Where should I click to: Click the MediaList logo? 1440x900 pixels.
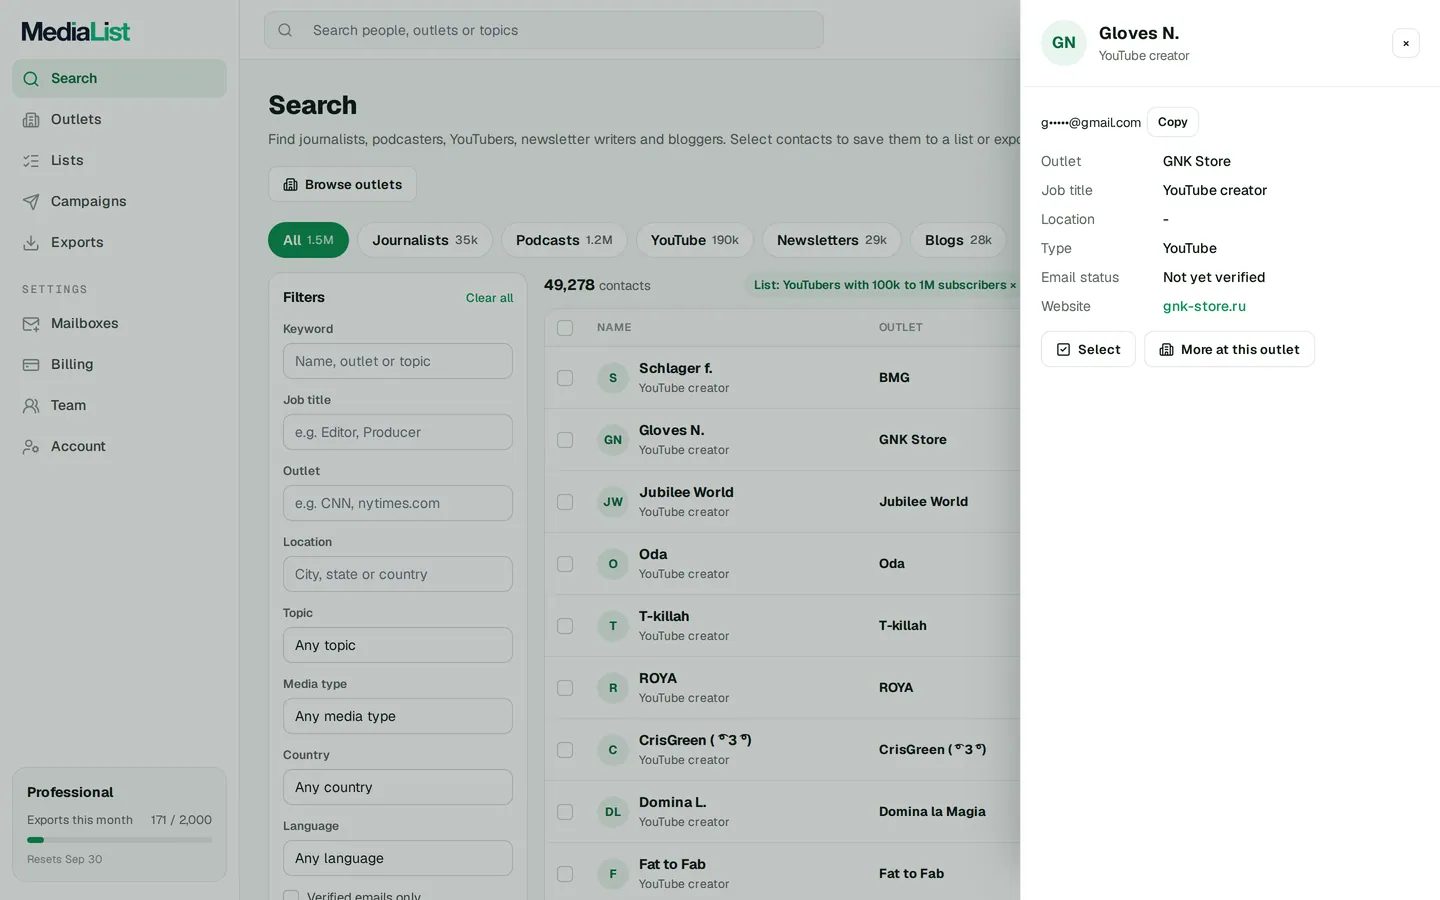76,32
